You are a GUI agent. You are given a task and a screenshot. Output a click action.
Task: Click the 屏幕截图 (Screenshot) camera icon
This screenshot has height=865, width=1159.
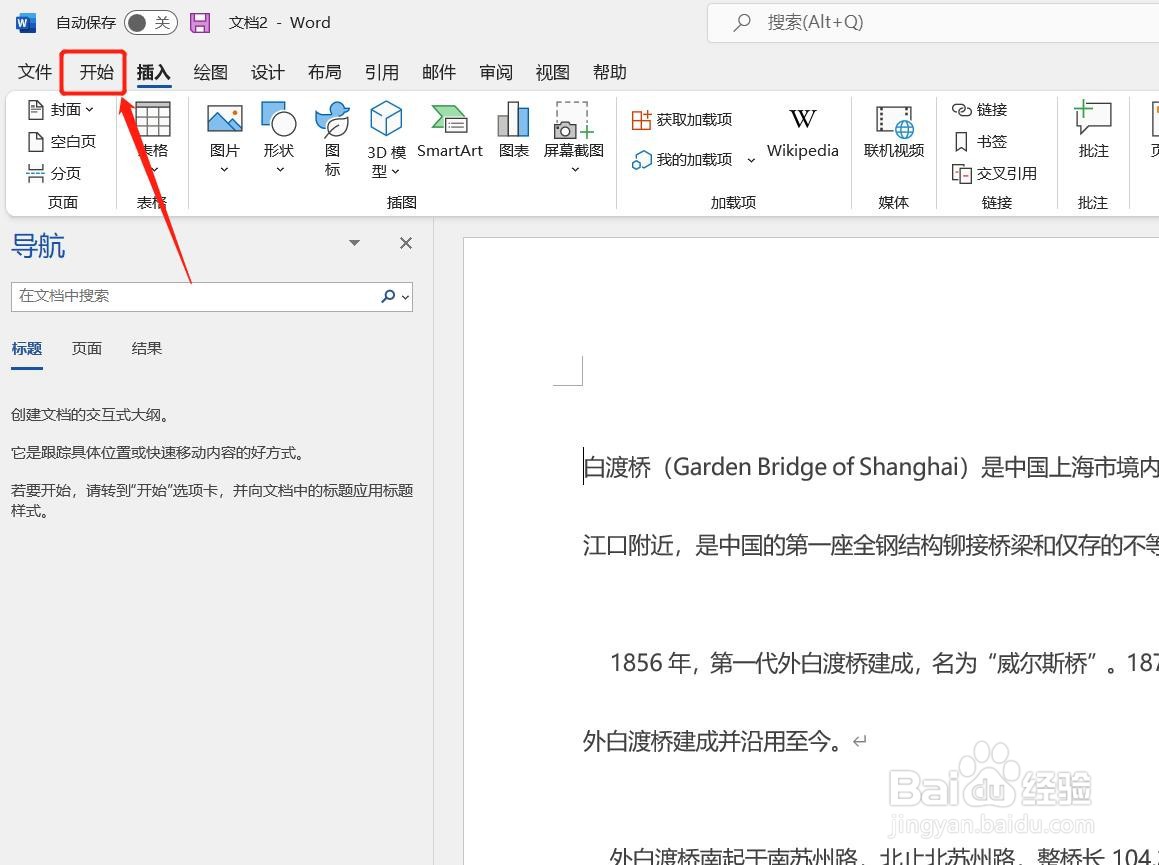coord(574,120)
